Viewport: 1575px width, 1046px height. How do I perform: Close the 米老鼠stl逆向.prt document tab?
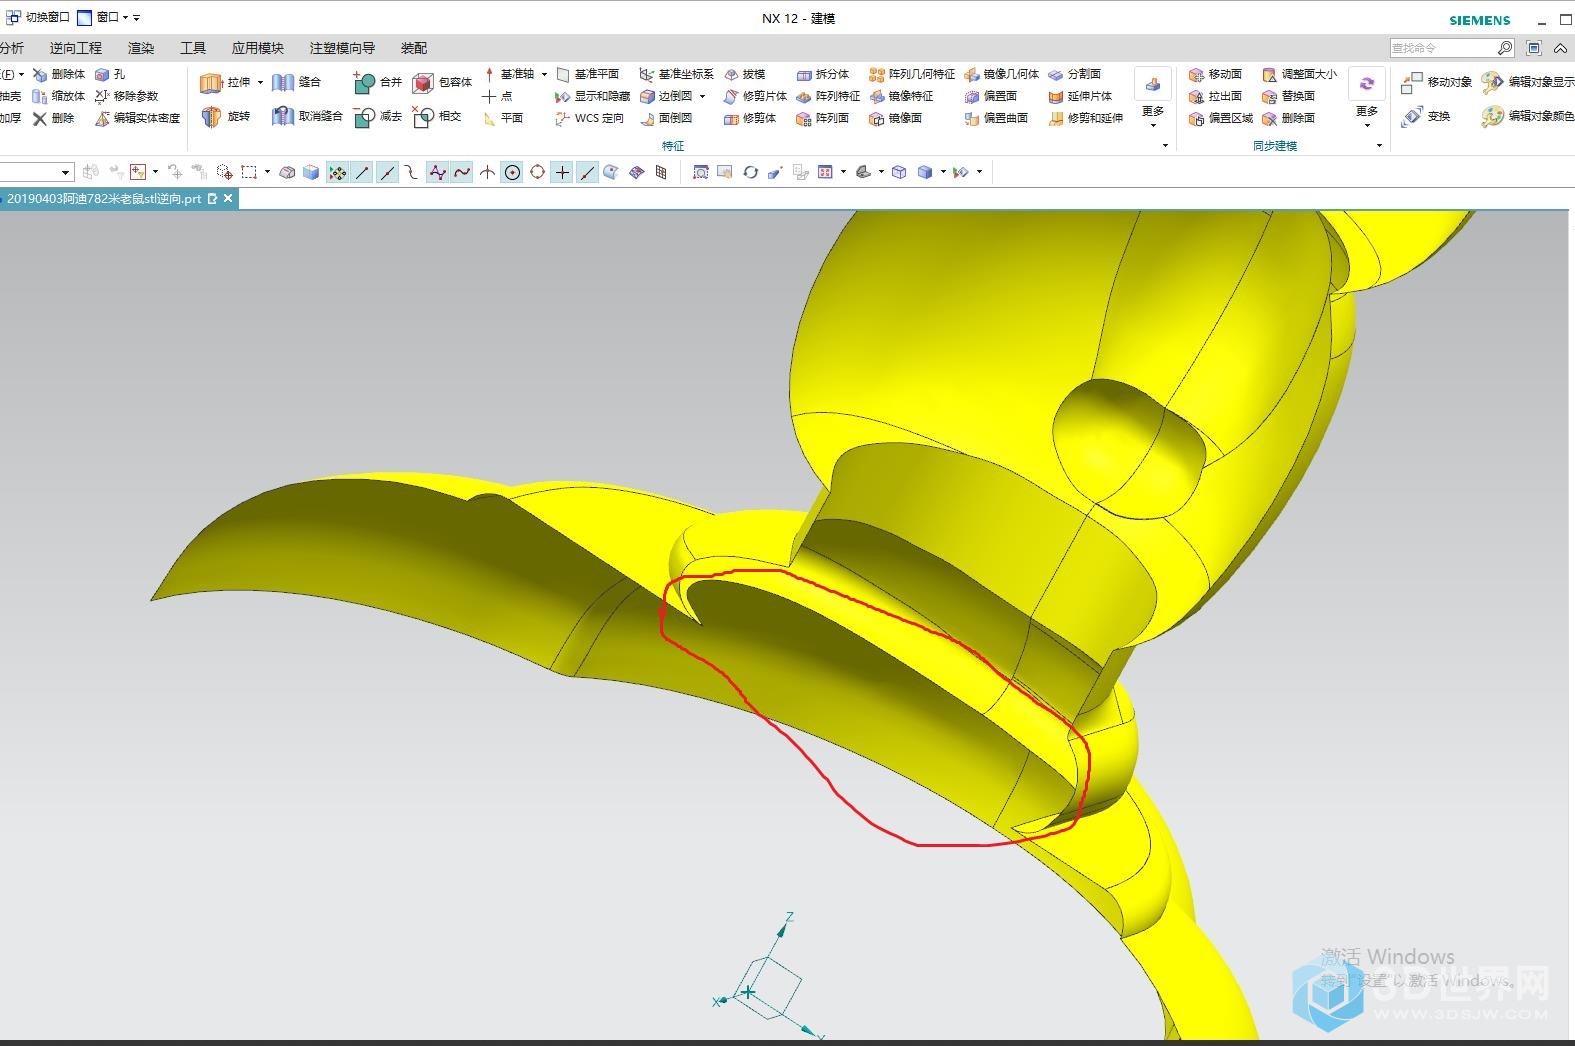[228, 199]
